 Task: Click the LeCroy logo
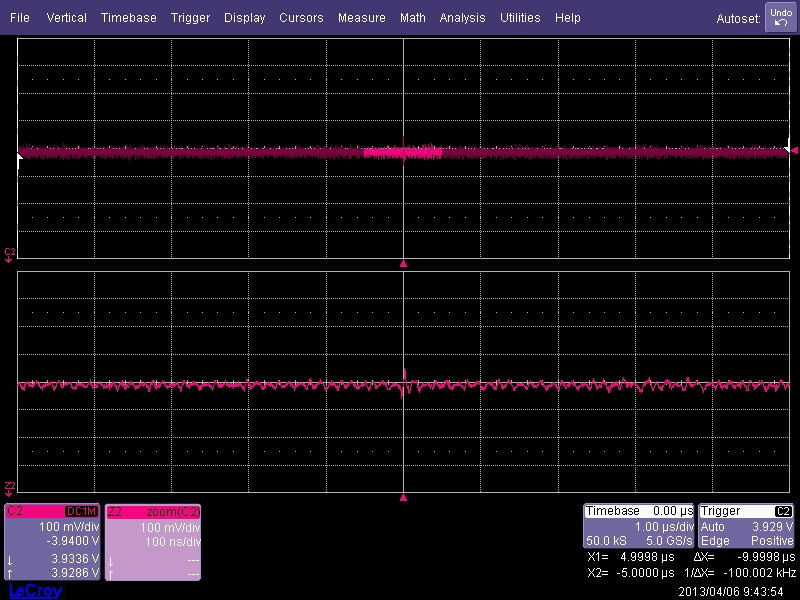[35, 591]
